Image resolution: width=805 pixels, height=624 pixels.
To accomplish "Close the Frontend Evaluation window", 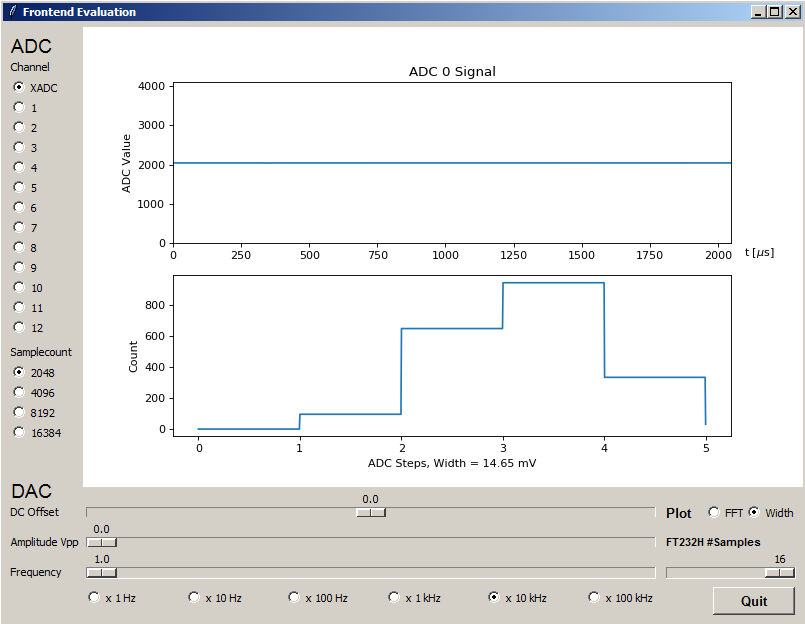I will coord(792,12).
